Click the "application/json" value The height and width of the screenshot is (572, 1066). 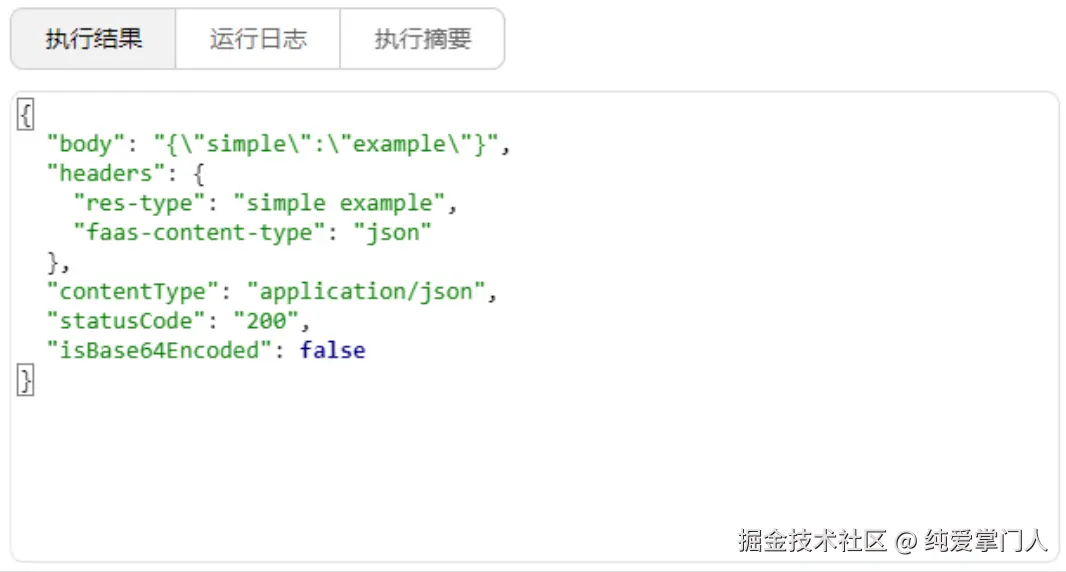(x=366, y=292)
